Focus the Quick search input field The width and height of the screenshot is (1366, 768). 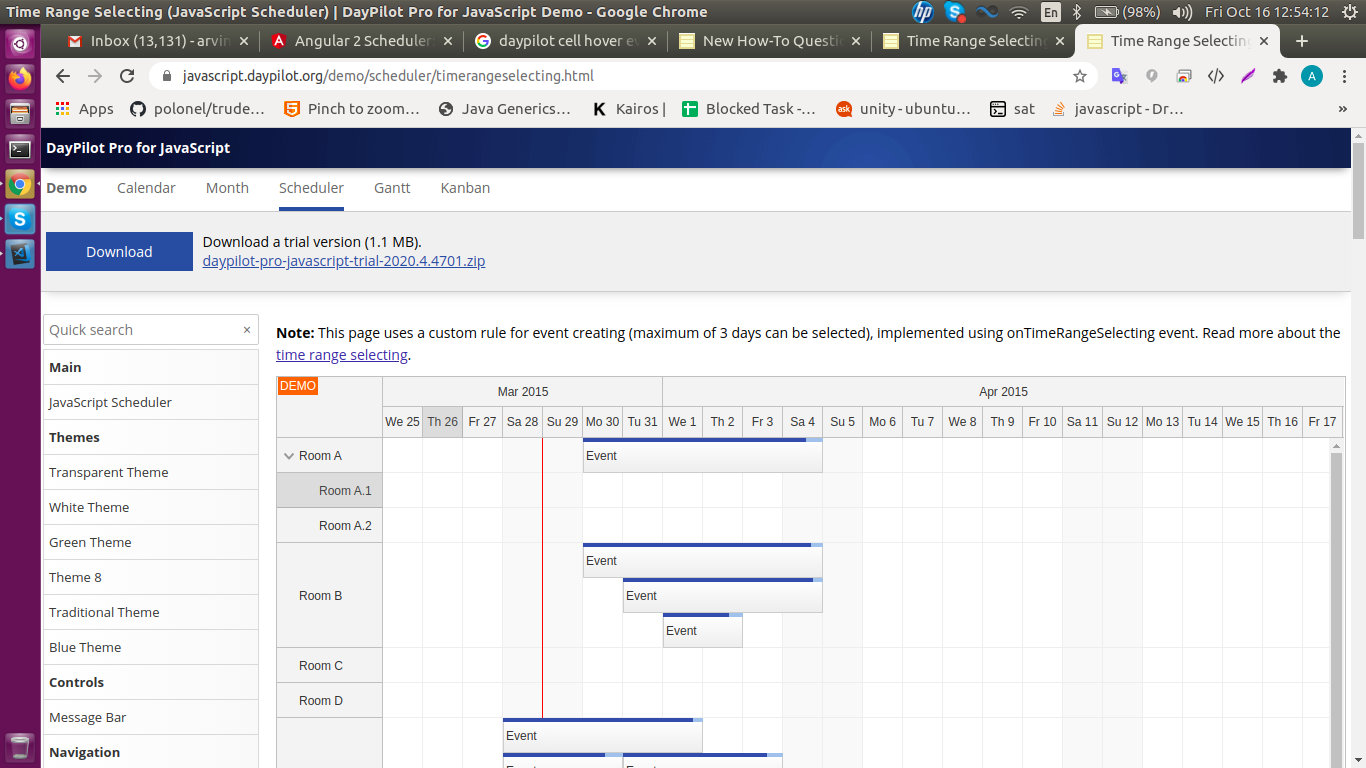click(x=151, y=330)
